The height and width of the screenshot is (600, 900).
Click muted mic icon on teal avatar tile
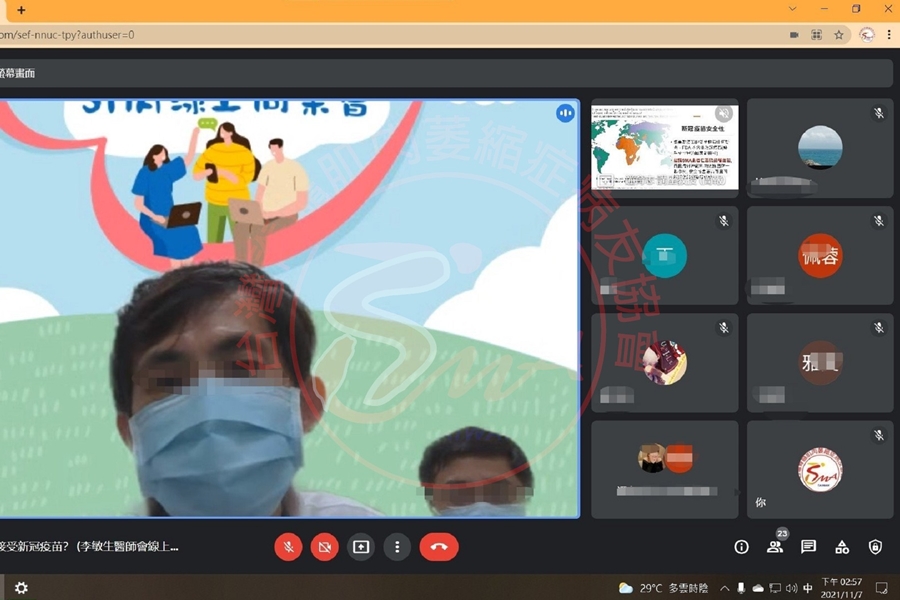[724, 220]
